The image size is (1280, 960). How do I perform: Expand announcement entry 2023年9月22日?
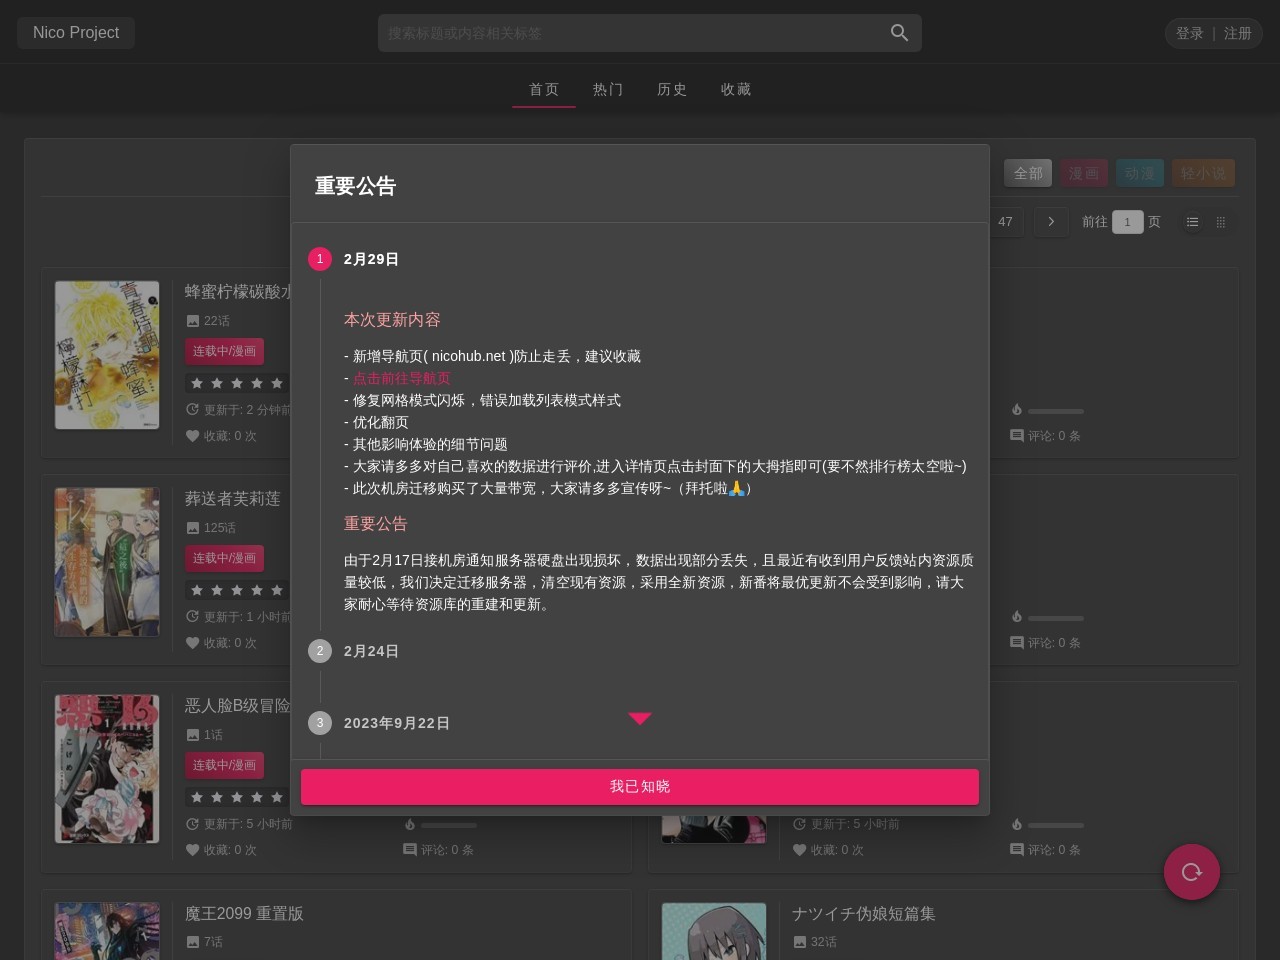click(x=396, y=723)
